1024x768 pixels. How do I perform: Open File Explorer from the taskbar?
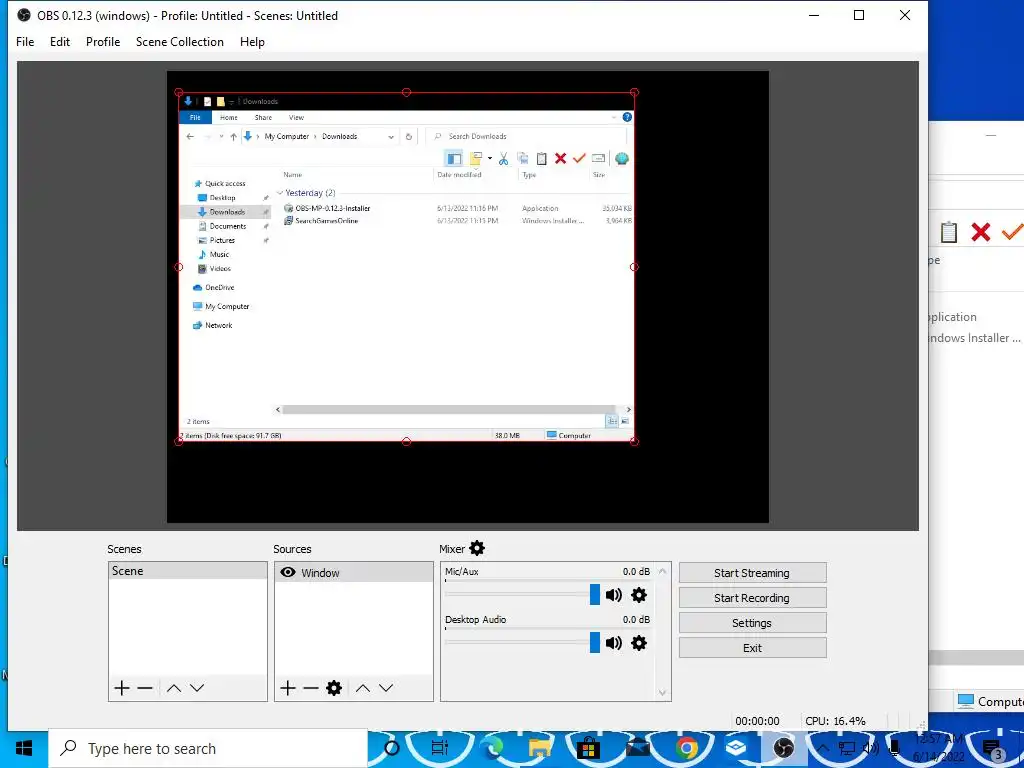[540, 748]
